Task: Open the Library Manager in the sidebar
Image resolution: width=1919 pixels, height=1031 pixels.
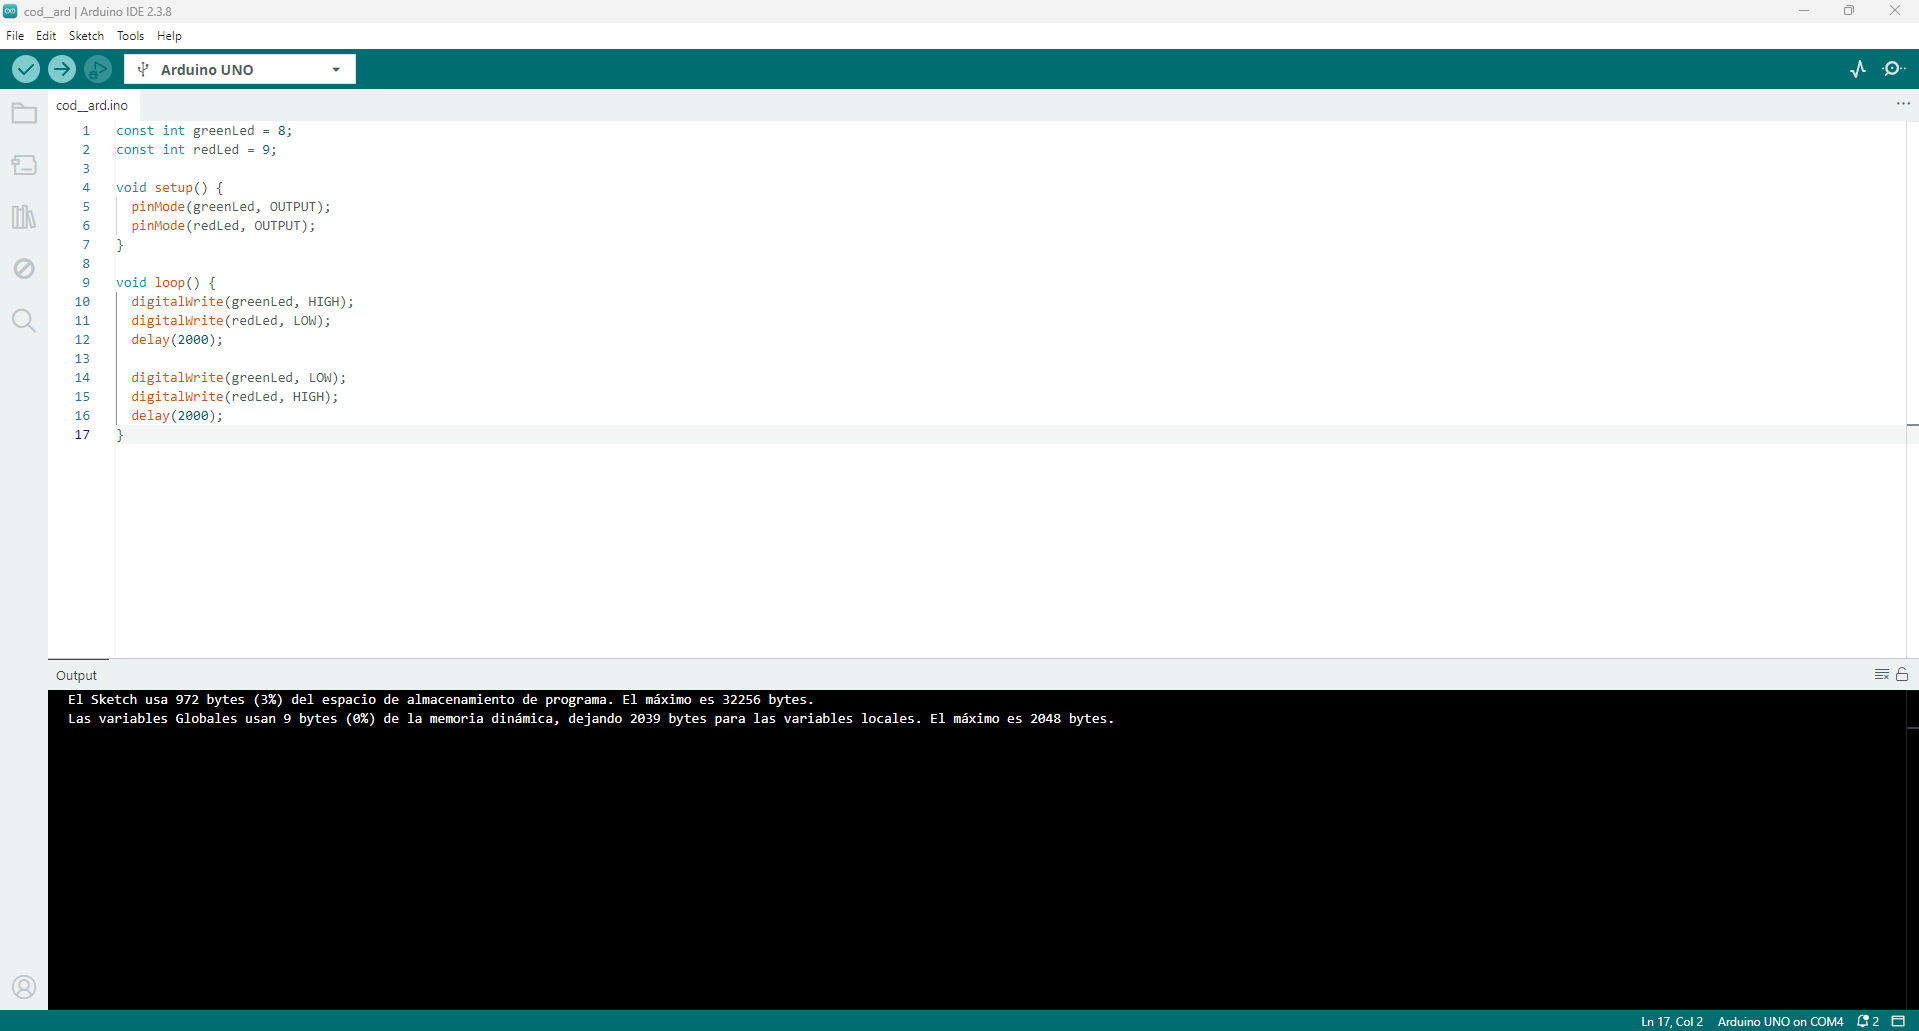Action: (x=23, y=217)
